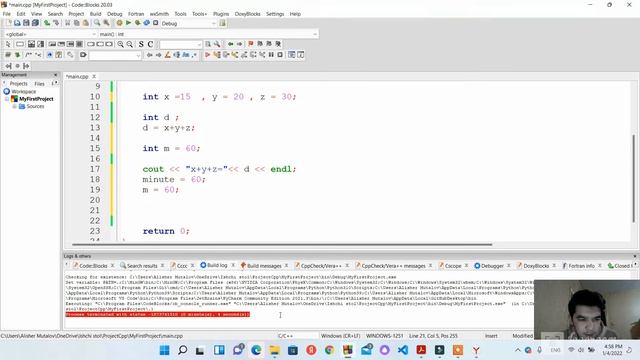Open the Windows Start menu

(x=164, y=350)
